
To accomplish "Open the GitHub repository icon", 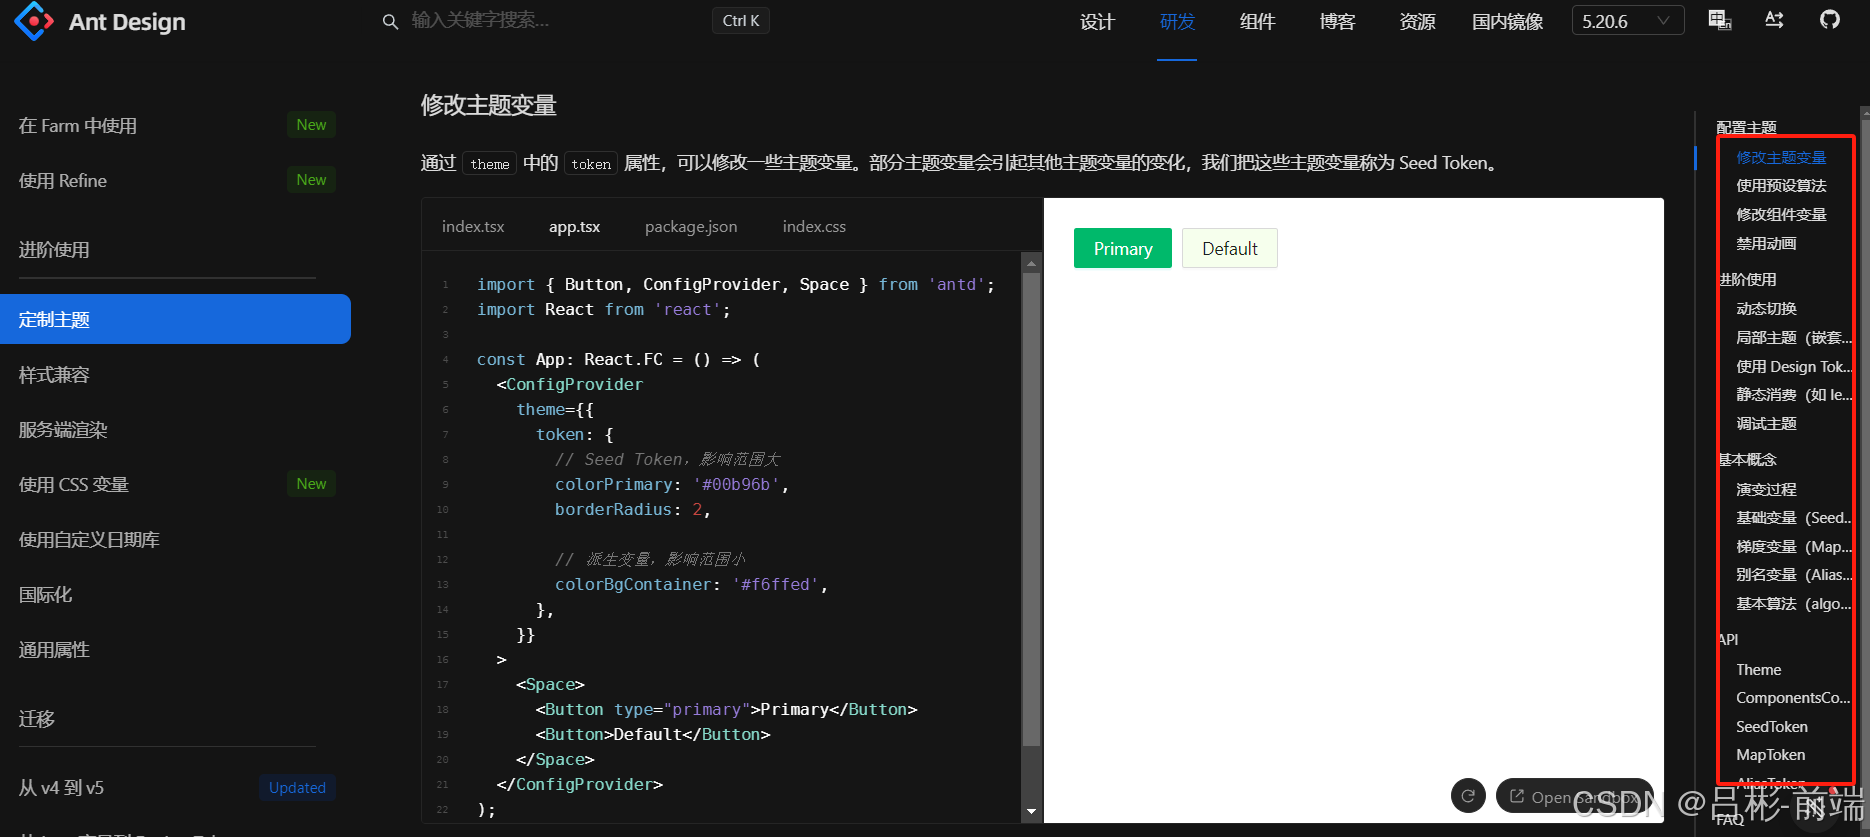I will (1829, 20).
